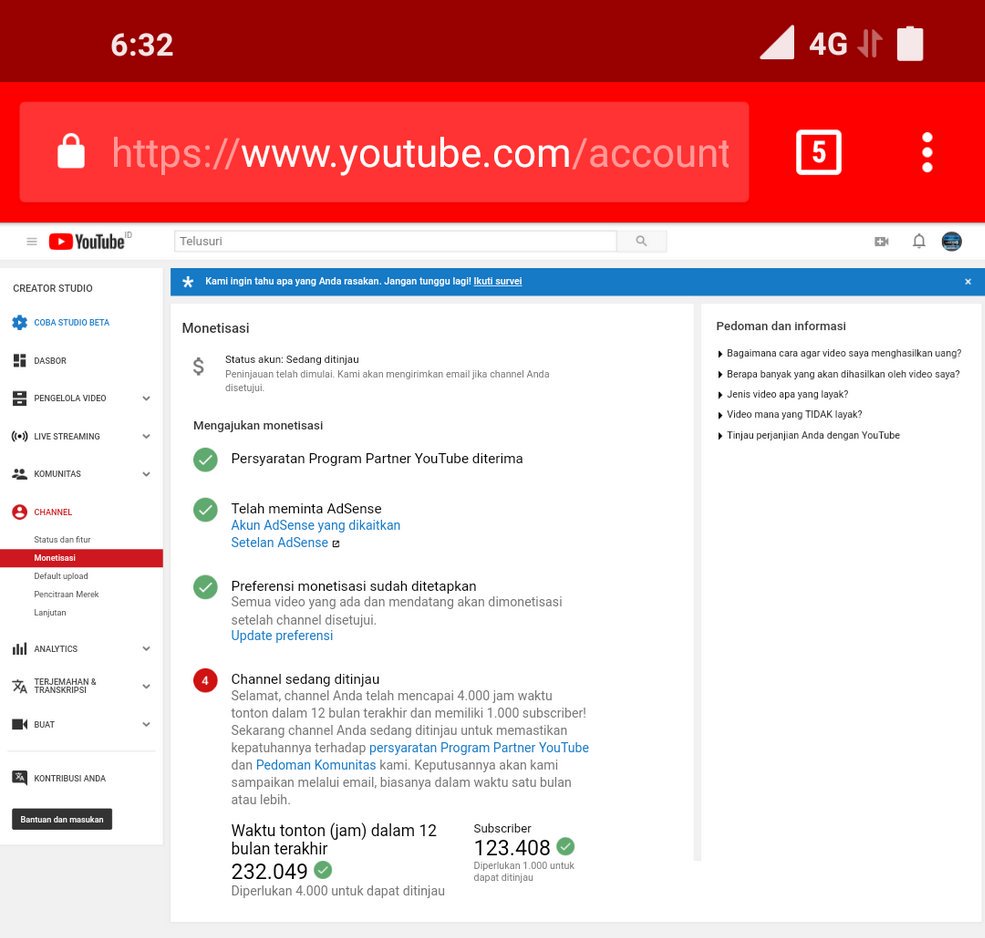Click the red step 4 badge
Screen dimensions: 985x938
[x=205, y=680]
